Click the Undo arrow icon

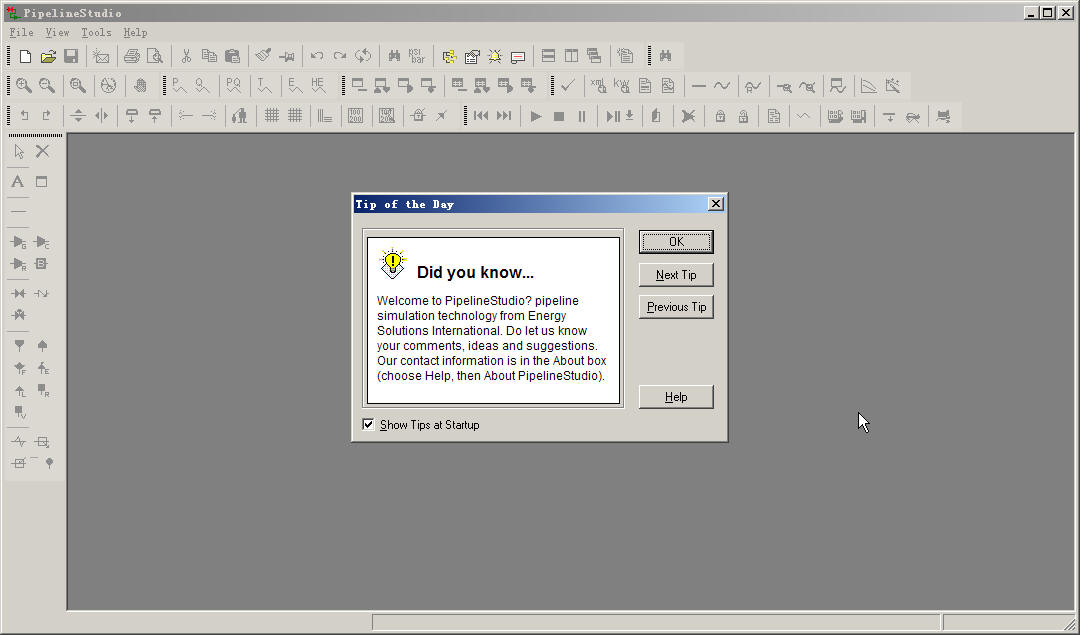(317, 56)
